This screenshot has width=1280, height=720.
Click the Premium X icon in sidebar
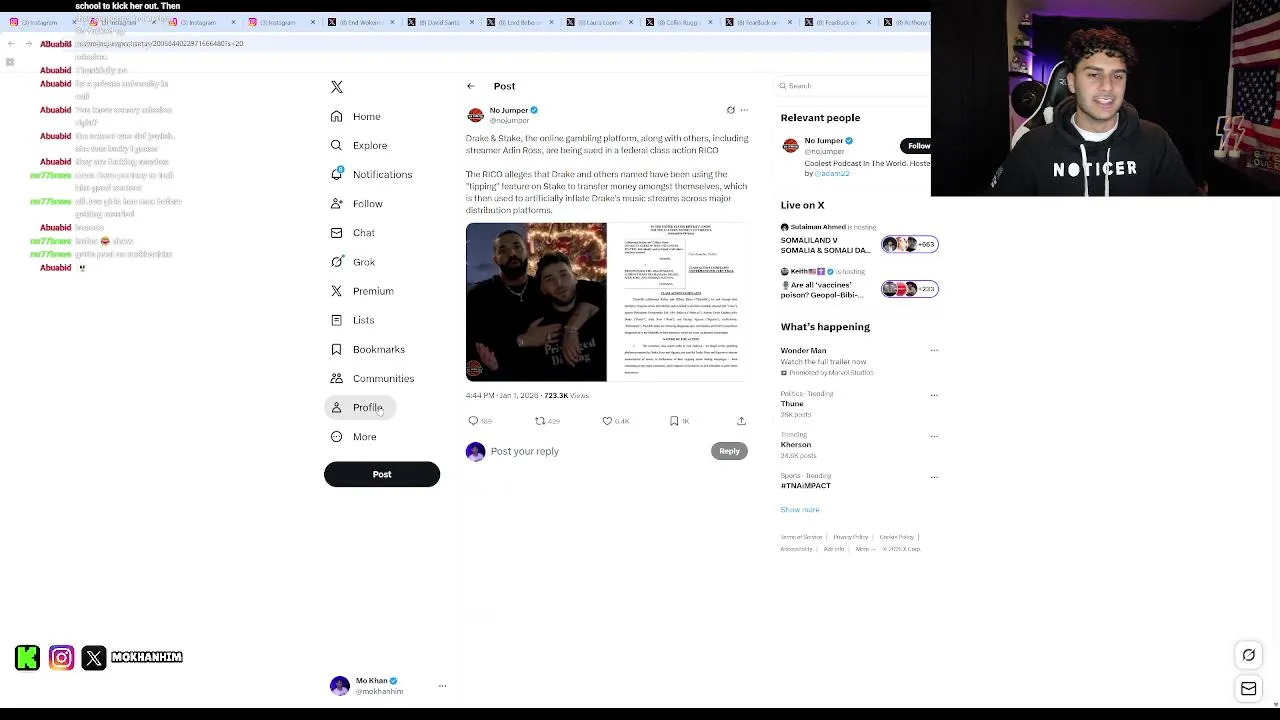[337, 291]
